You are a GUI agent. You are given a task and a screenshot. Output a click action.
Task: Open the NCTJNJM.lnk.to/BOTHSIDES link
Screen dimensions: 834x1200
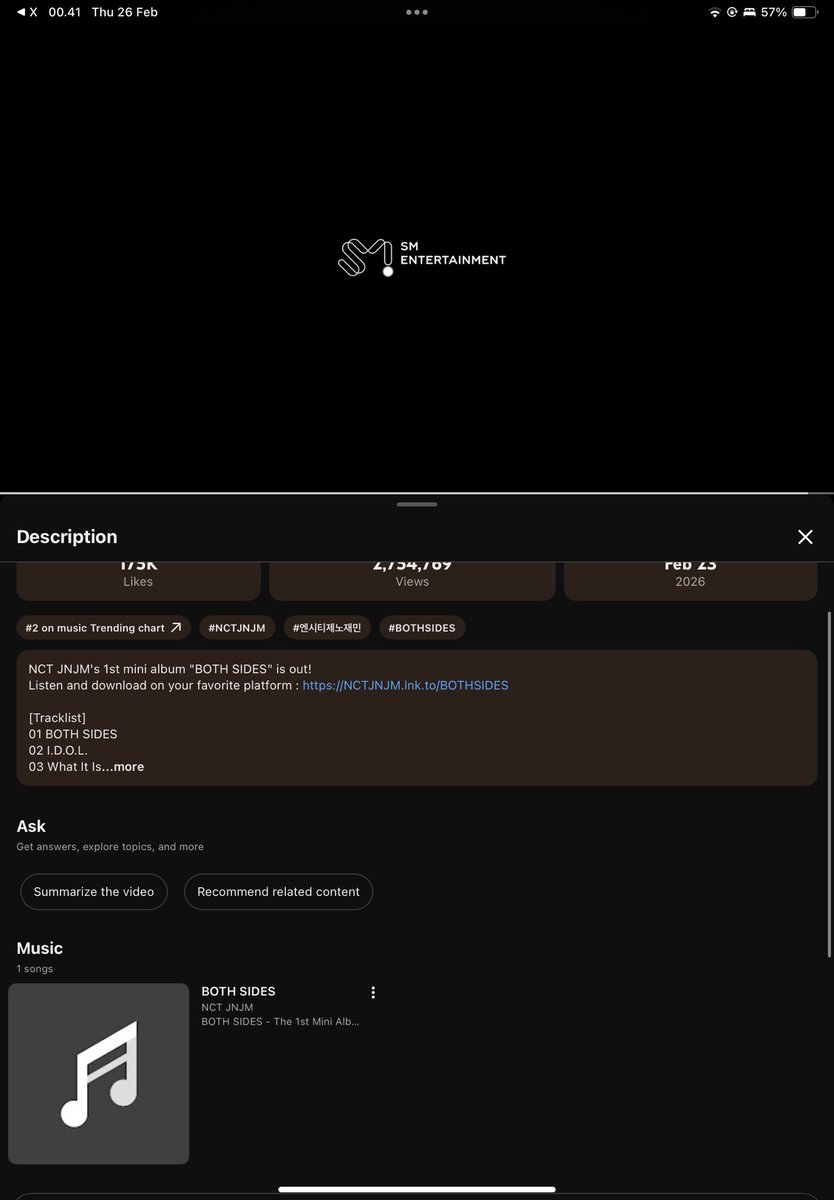click(x=405, y=685)
